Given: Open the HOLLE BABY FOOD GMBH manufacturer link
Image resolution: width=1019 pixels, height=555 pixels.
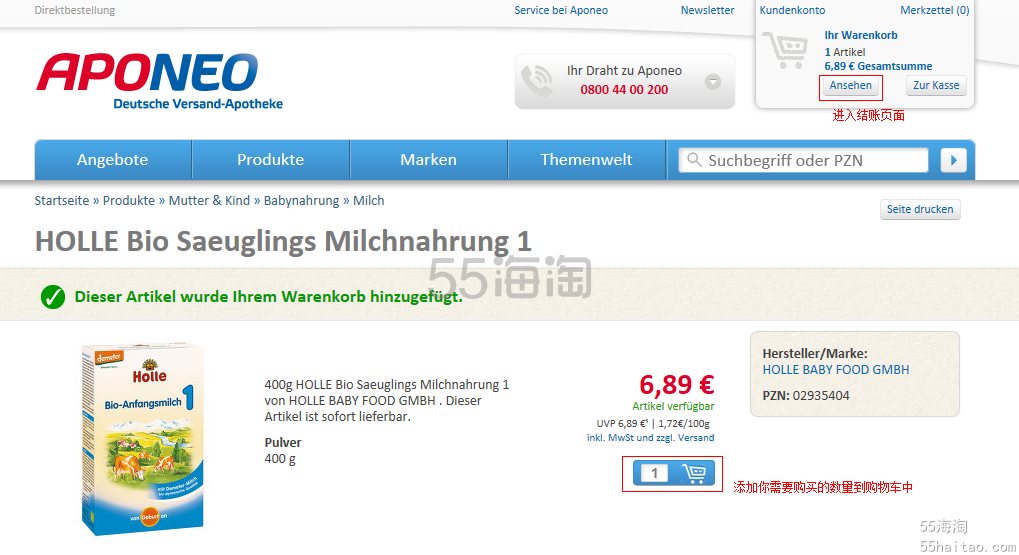Looking at the screenshot, I should tap(836, 370).
